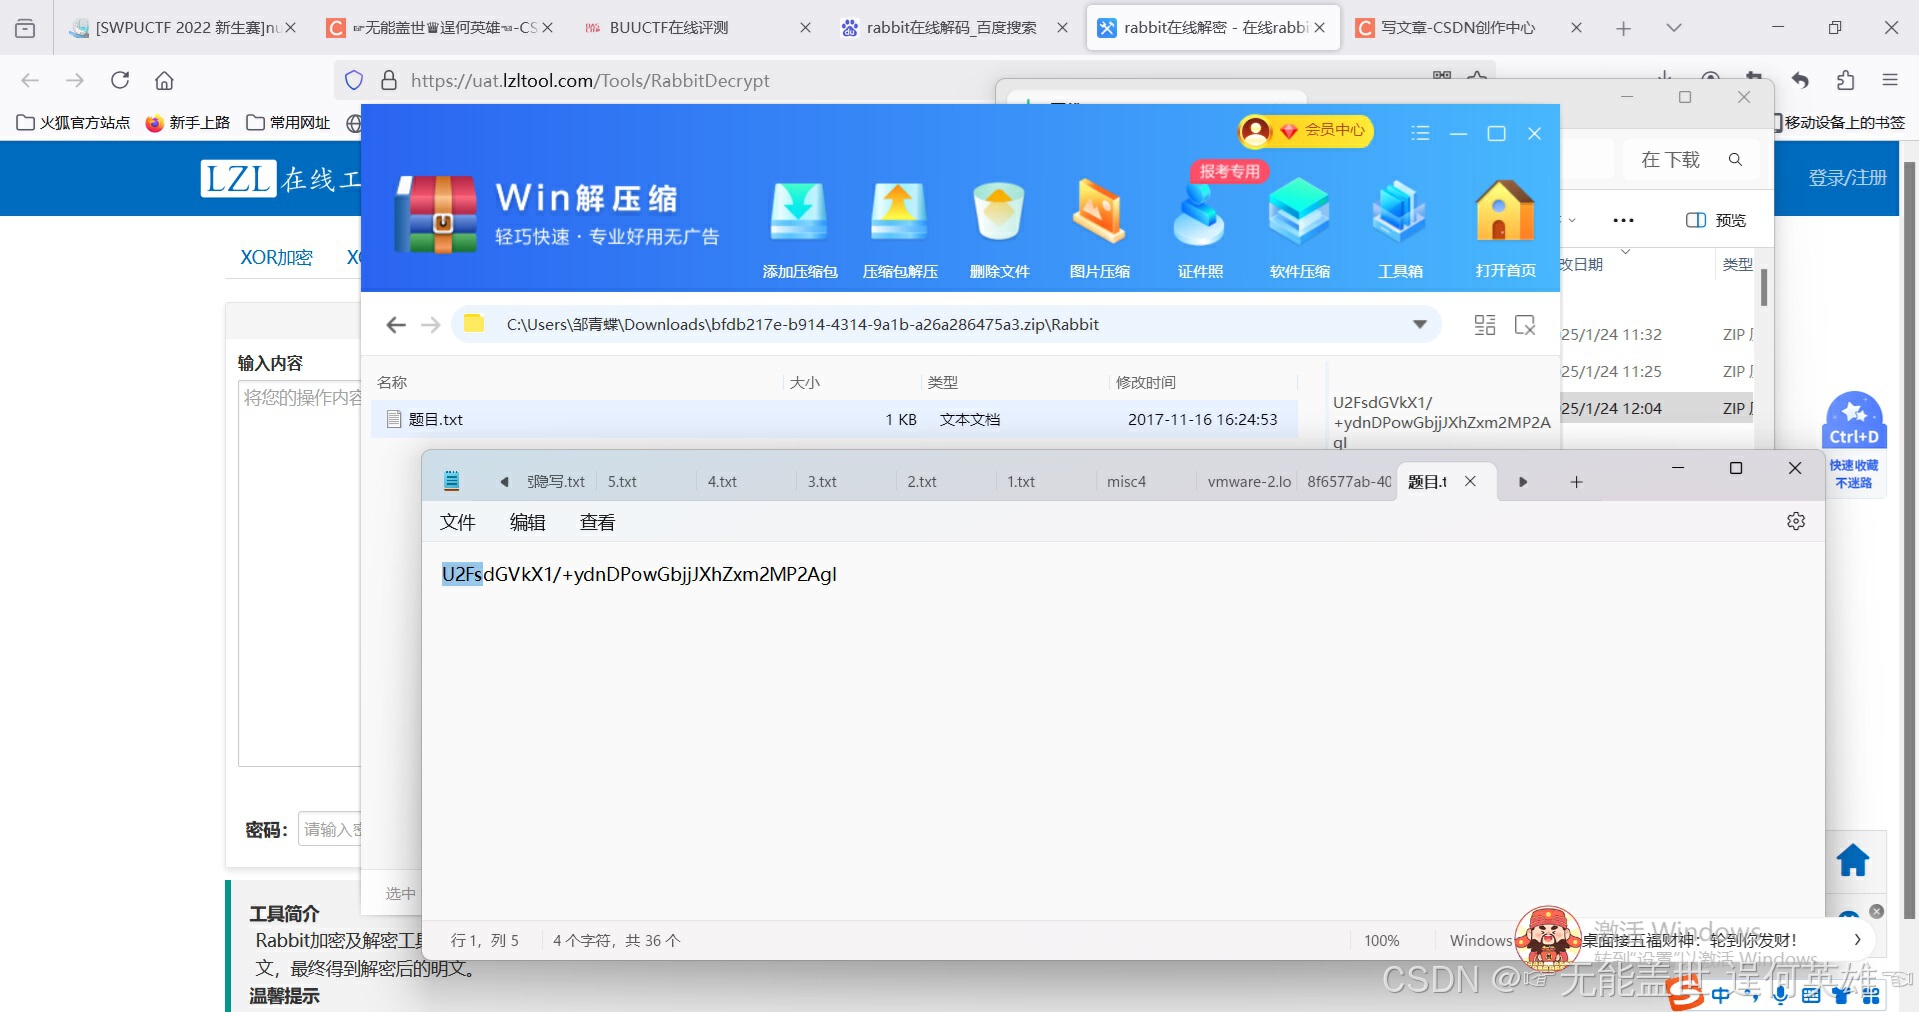Screen dimensions: 1919x1012
Task: Click Notepad text U2FsdGVkX1 line
Action: pos(639,574)
